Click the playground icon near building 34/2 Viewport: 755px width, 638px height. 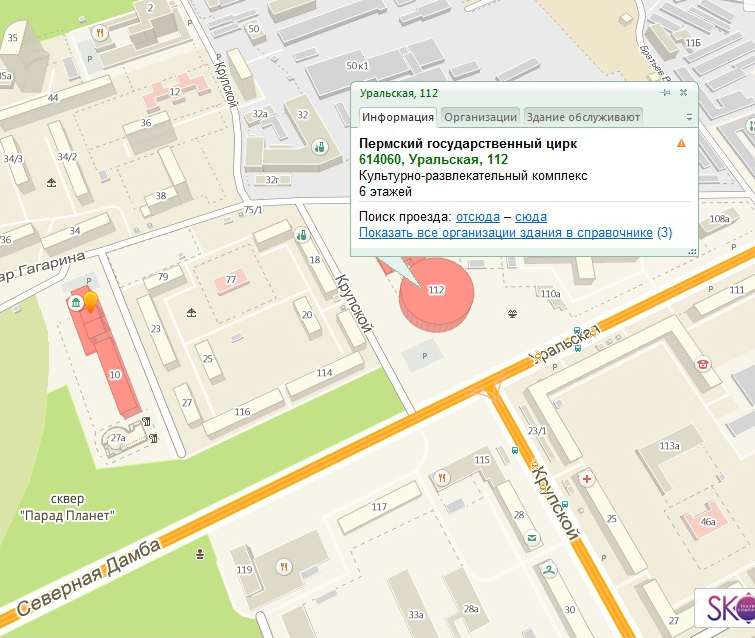point(52,182)
